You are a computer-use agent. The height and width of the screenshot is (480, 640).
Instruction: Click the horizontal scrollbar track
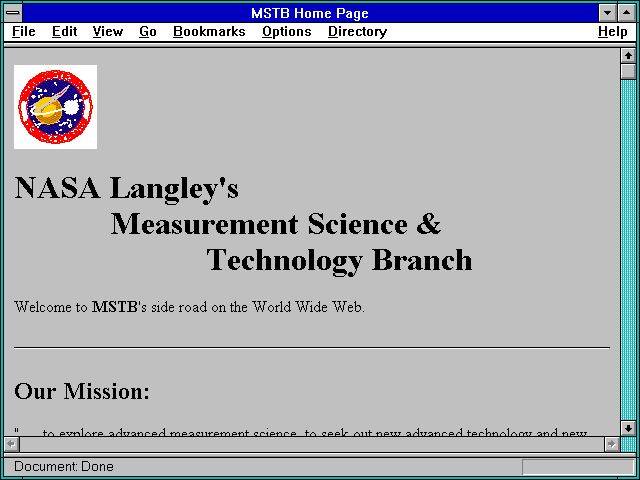[312, 444]
